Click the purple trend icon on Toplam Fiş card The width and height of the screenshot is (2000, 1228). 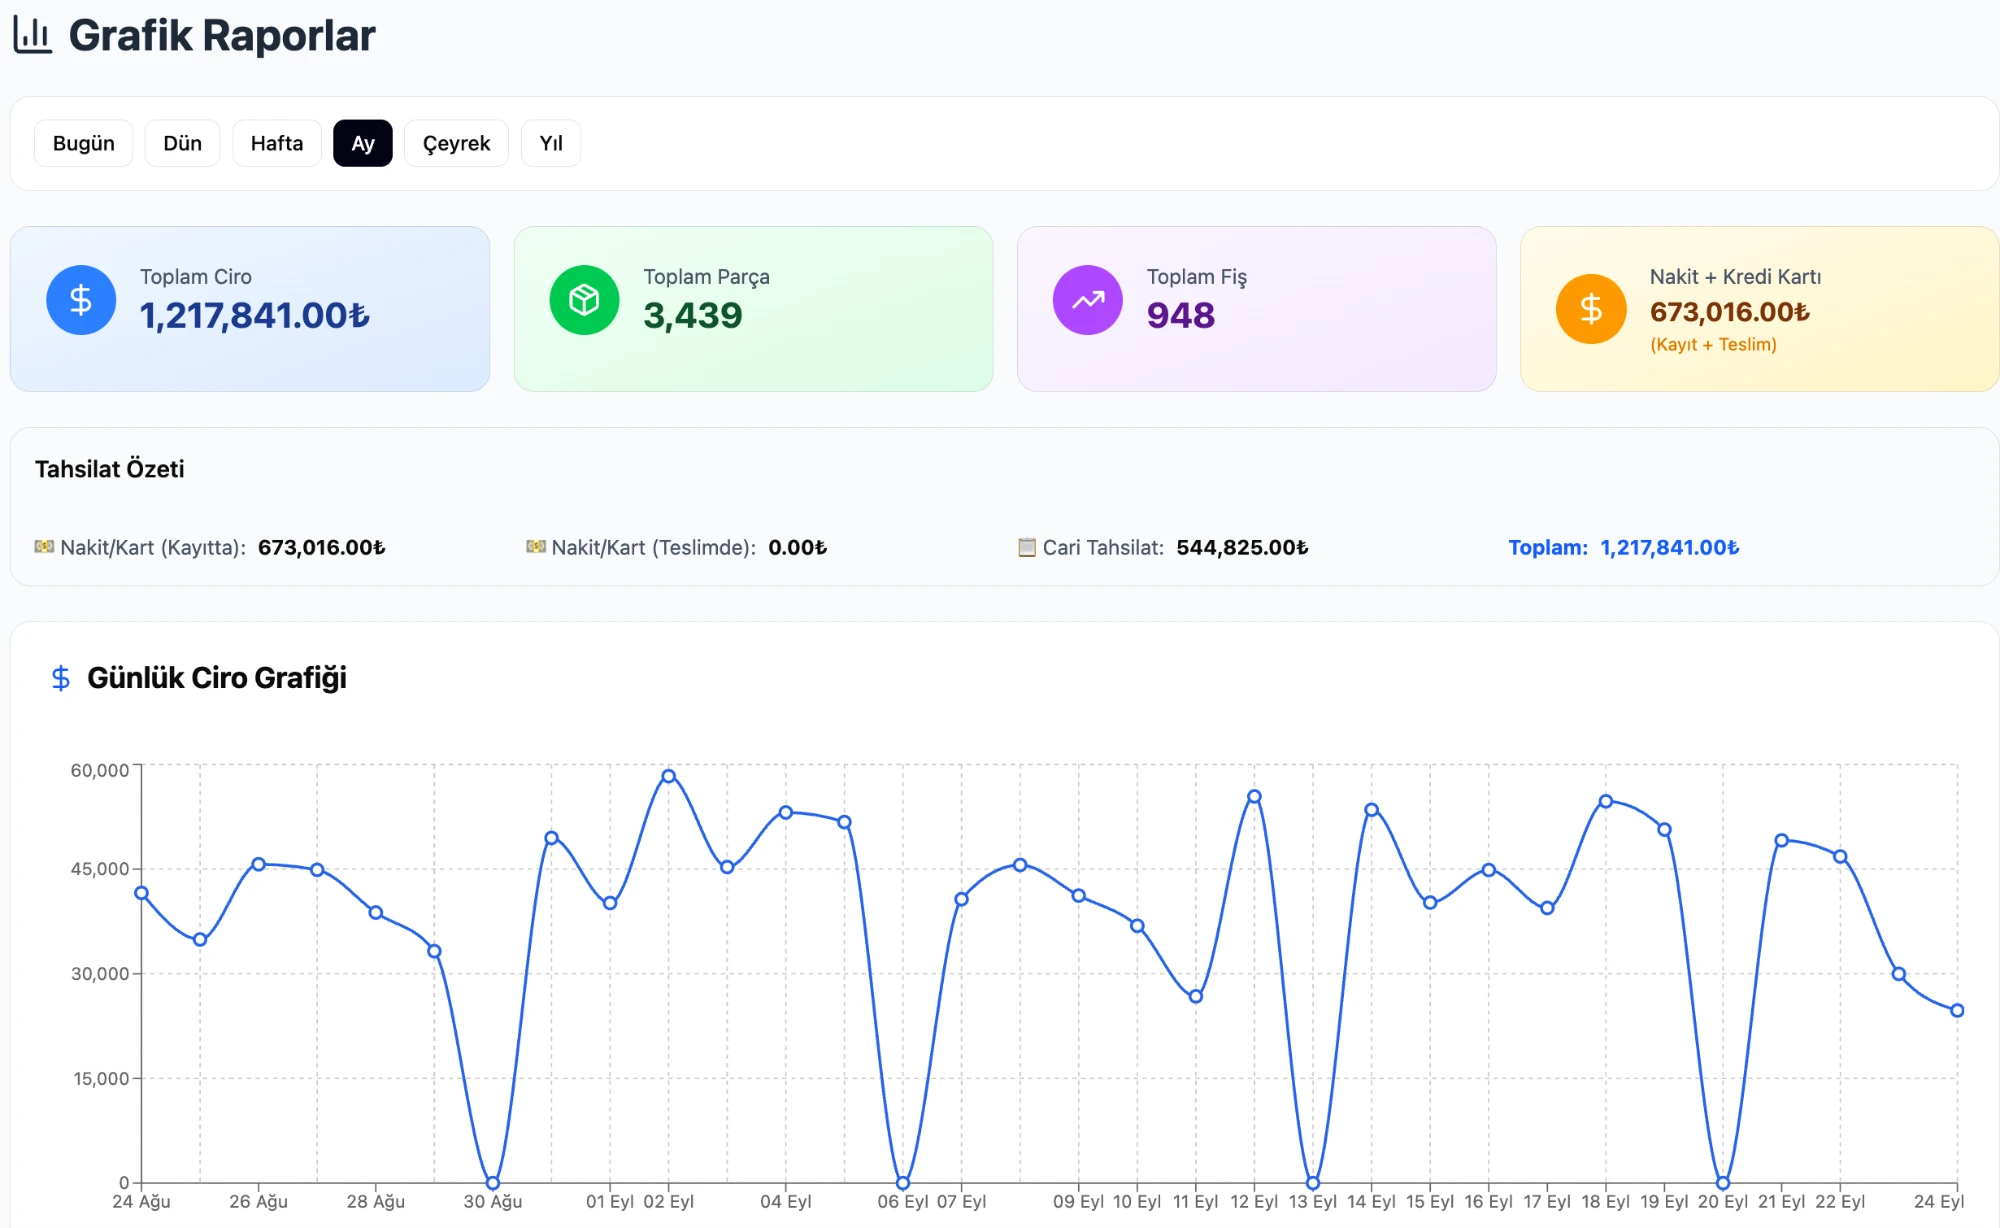(x=1088, y=300)
